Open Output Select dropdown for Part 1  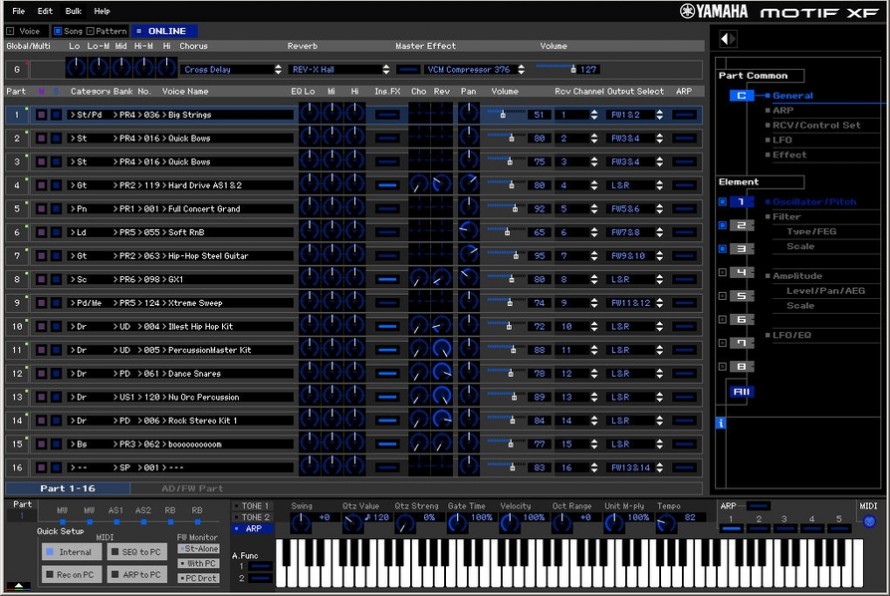(635, 115)
